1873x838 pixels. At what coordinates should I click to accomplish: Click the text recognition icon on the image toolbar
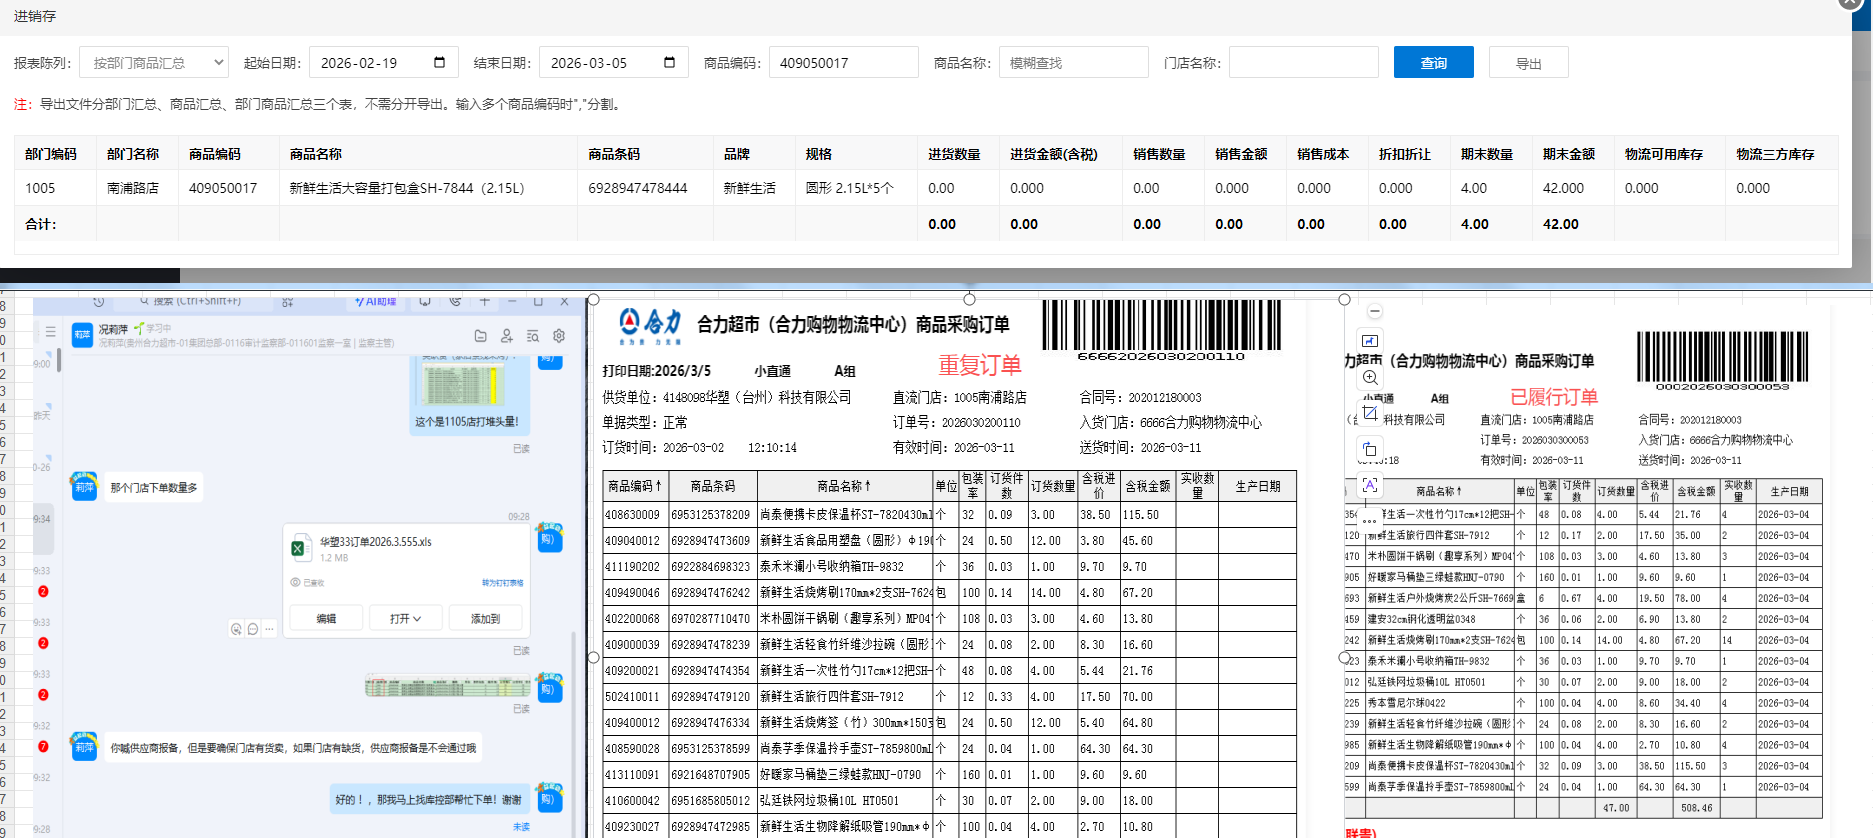click(1370, 485)
